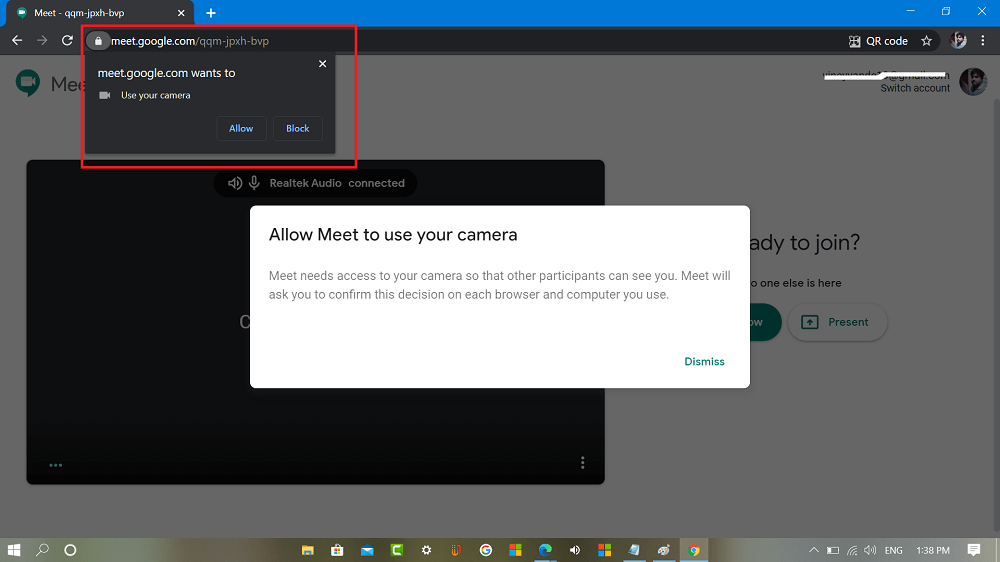Block camera access in permission popup
Screen dimensions: 1000x562
pyautogui.click(x=297, y=128)
